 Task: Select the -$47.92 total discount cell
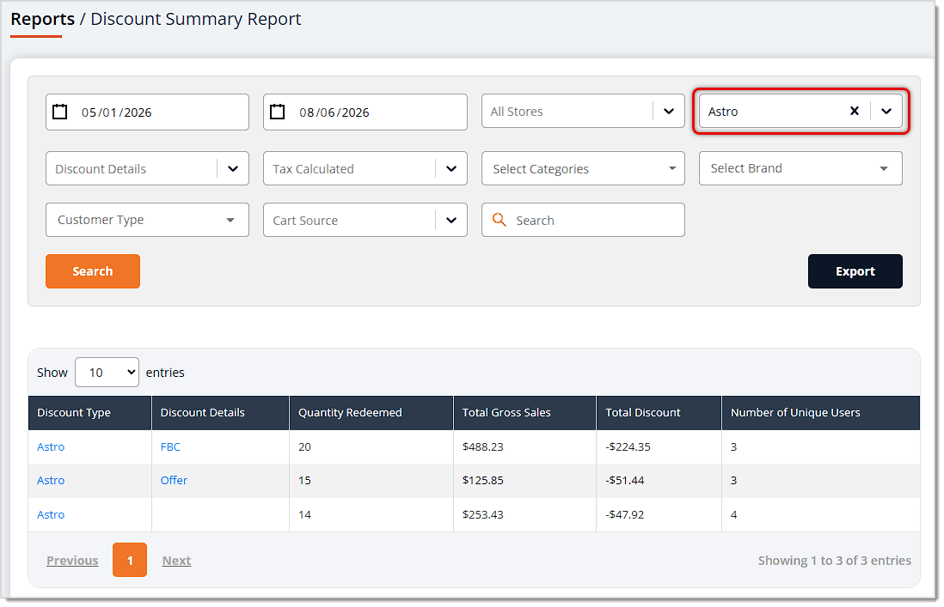tap(659, 515)
